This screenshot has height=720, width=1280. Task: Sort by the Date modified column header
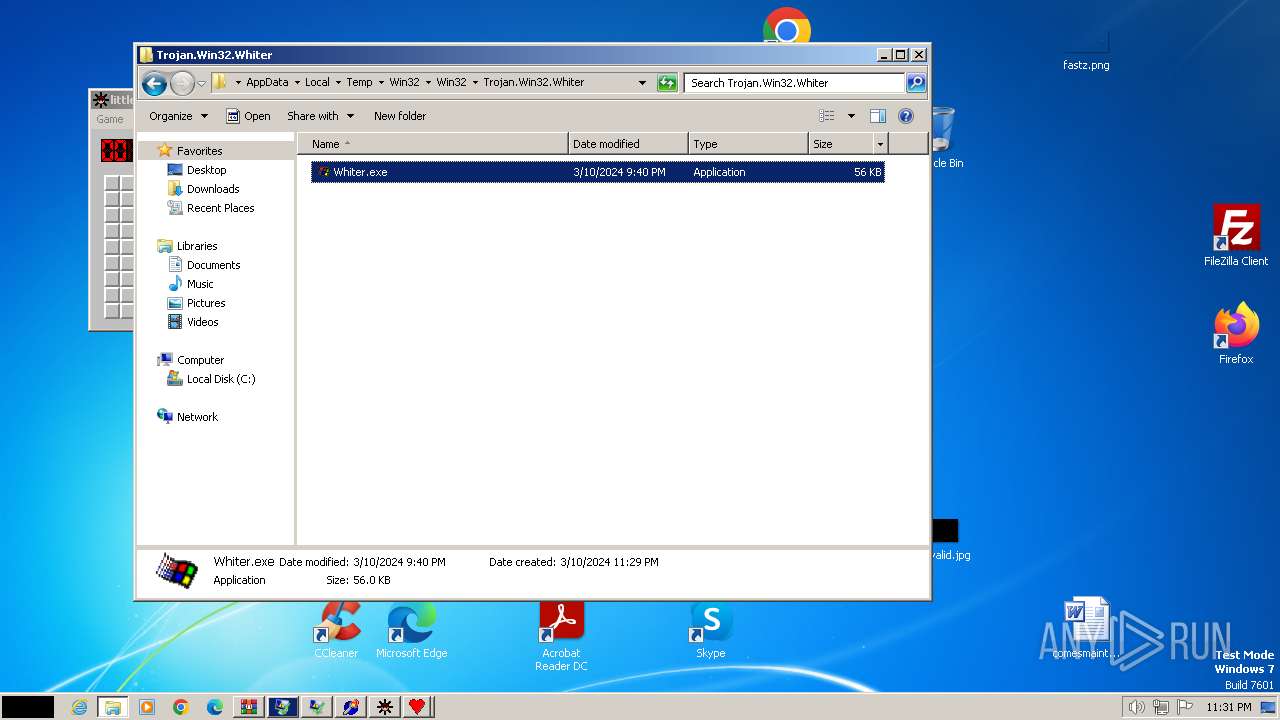pyautogui.click(x=628, y=144)
